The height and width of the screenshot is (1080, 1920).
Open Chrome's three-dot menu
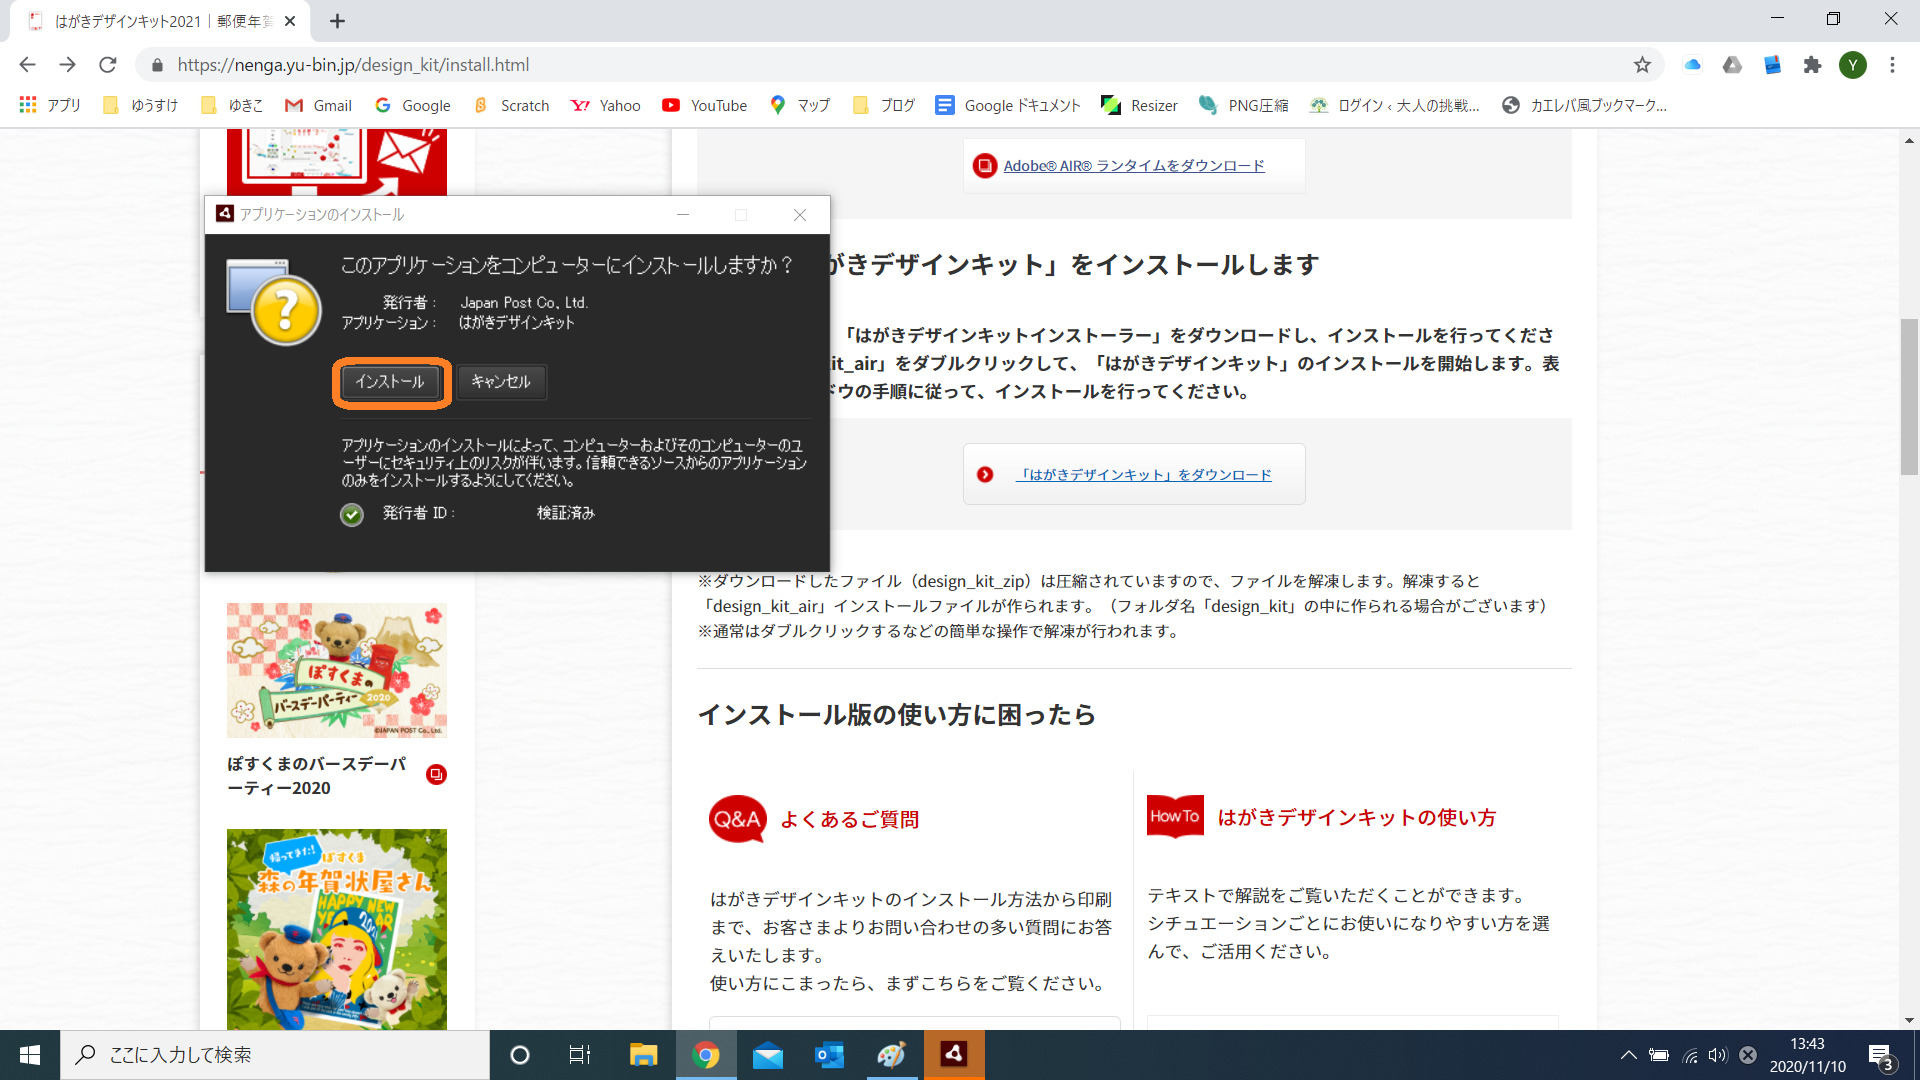(x=1892, y=65)
